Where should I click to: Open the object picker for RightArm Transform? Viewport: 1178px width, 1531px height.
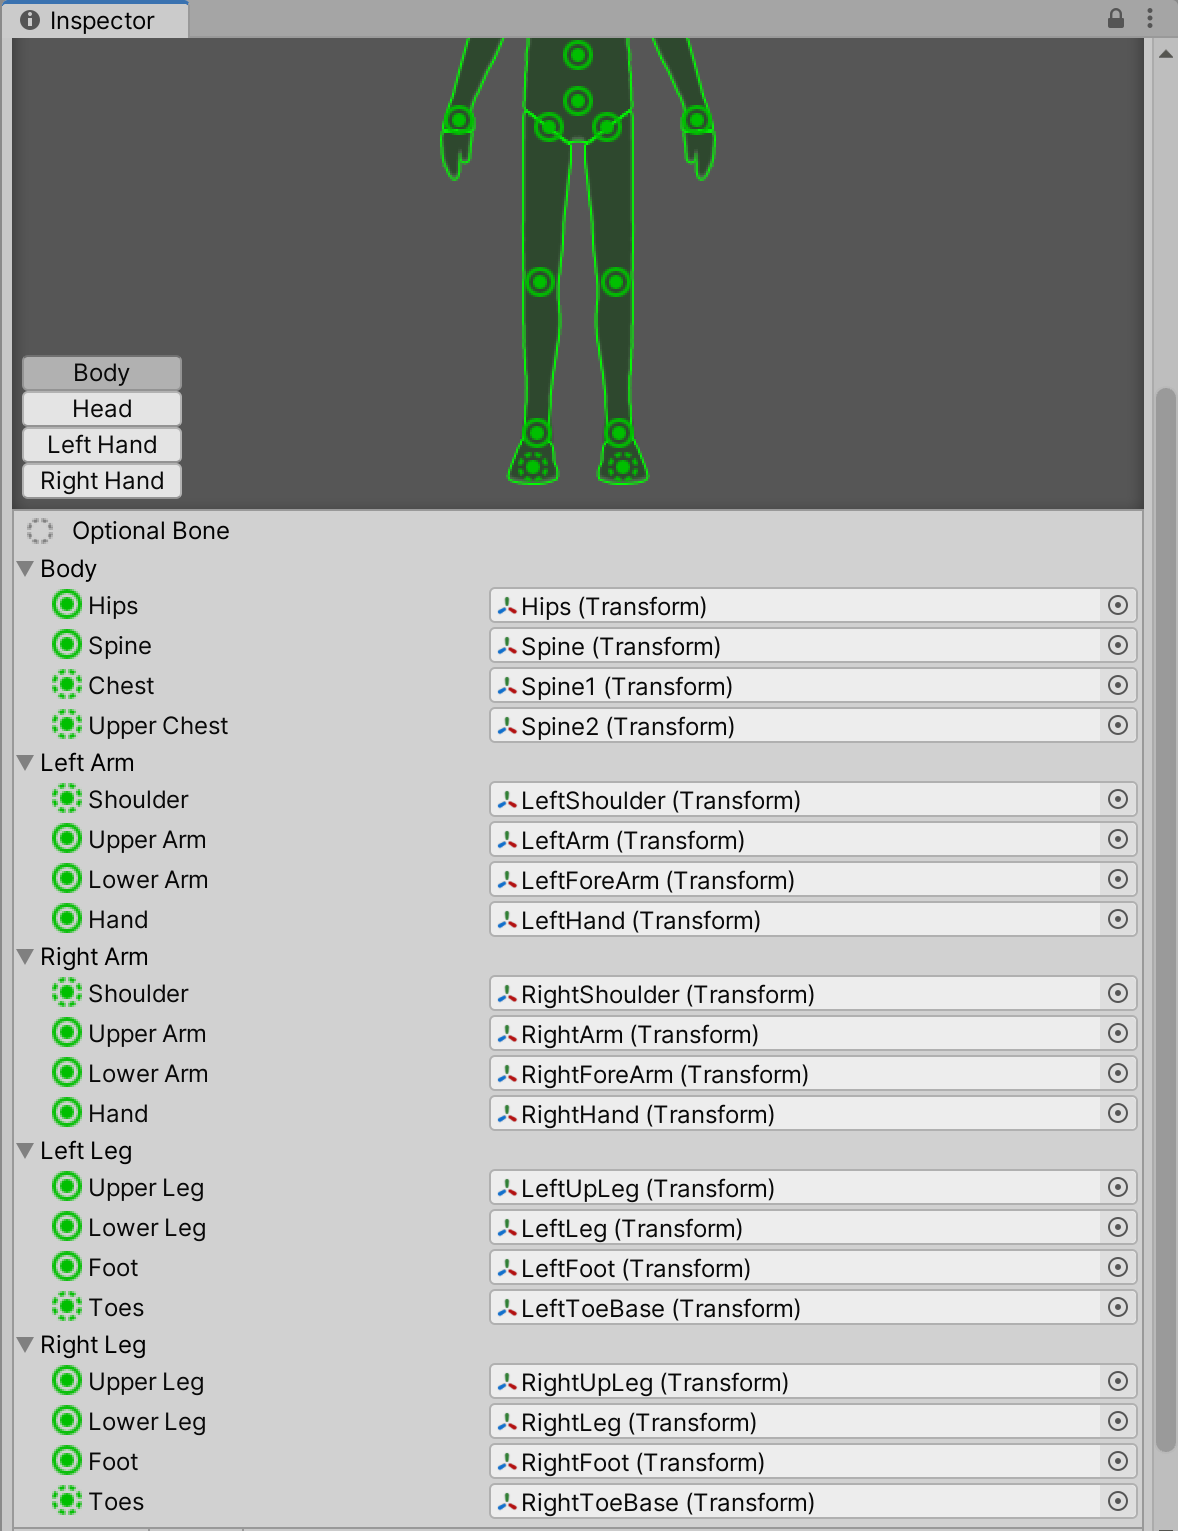(x=1118, y=1033)
